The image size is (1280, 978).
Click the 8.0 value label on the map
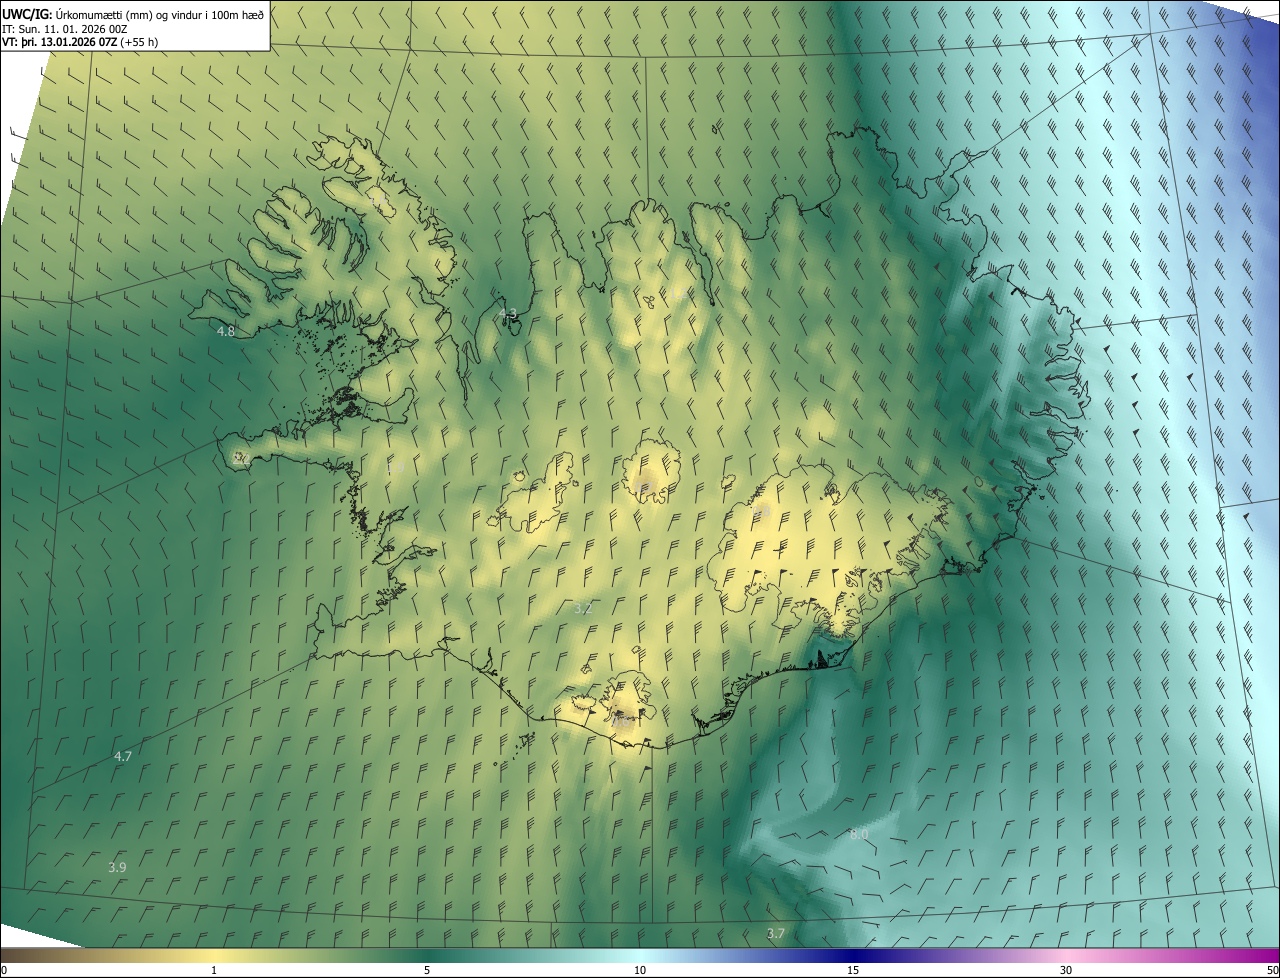pyautogui.click(x=859, y=834)
